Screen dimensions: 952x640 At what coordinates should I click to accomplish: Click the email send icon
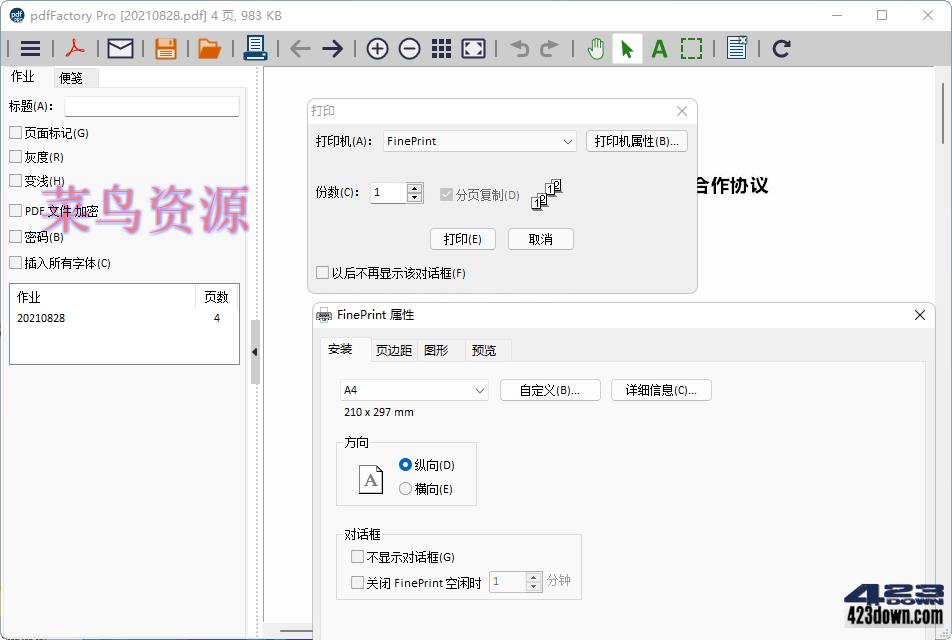[x=119, y=48]
